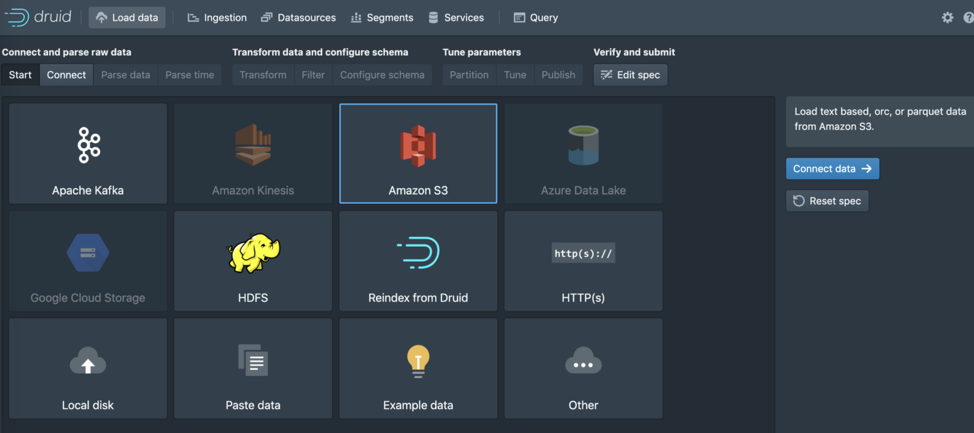Click the Edit spec button
The image size is (974, 433).
pyautogui.click(x=630, y=75)
